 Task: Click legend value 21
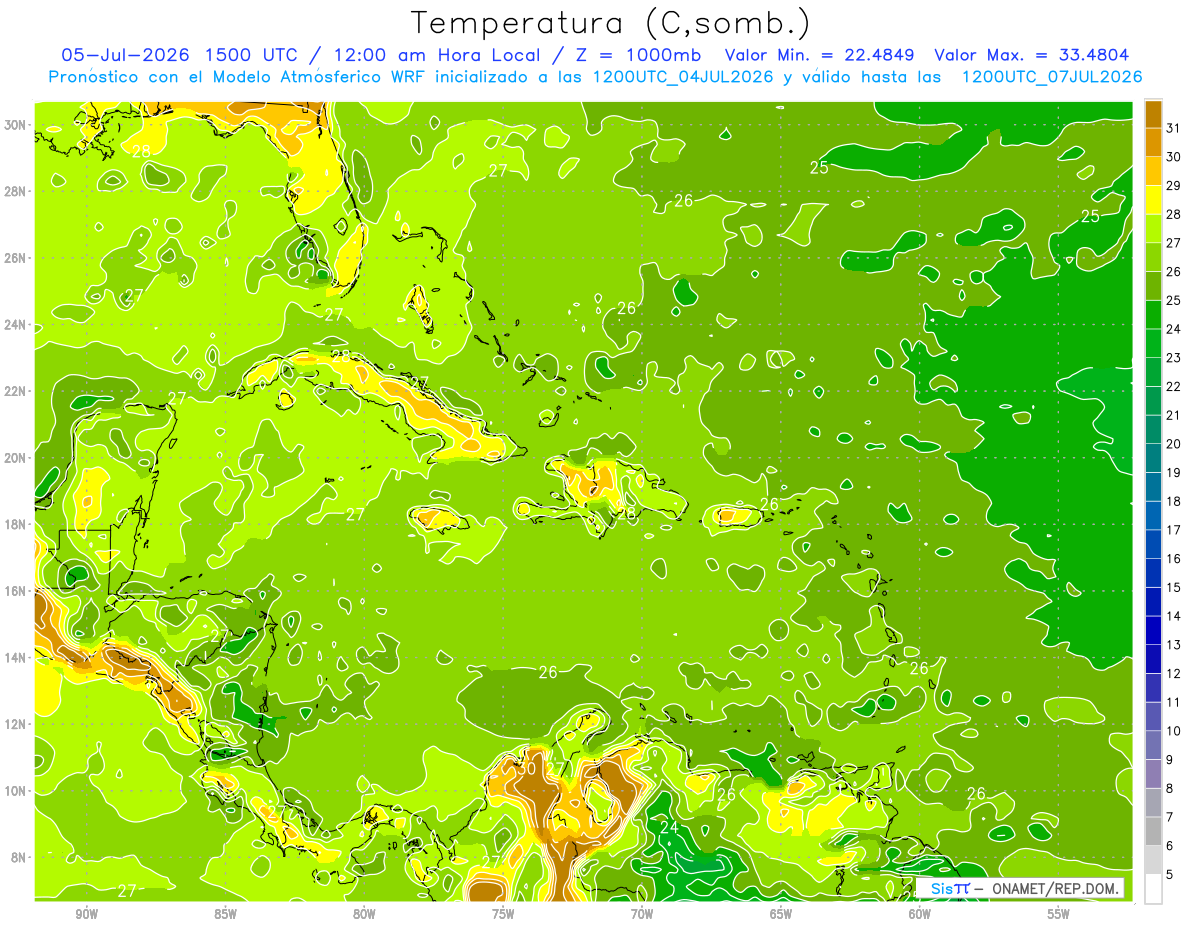point(1174,415)
